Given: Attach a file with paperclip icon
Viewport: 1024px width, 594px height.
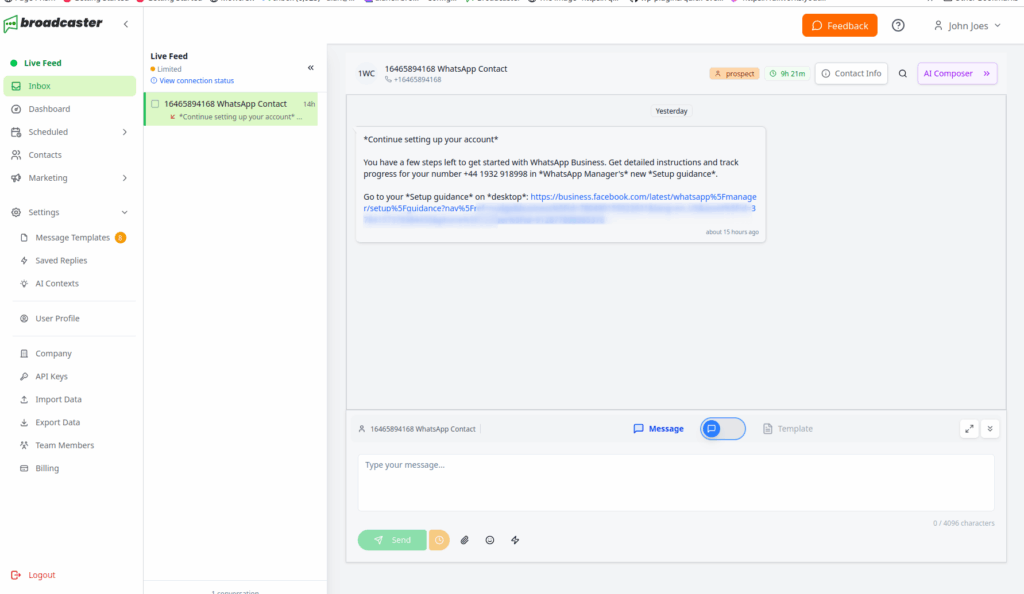Looking at the screenshot, I should tap(464, 540).
